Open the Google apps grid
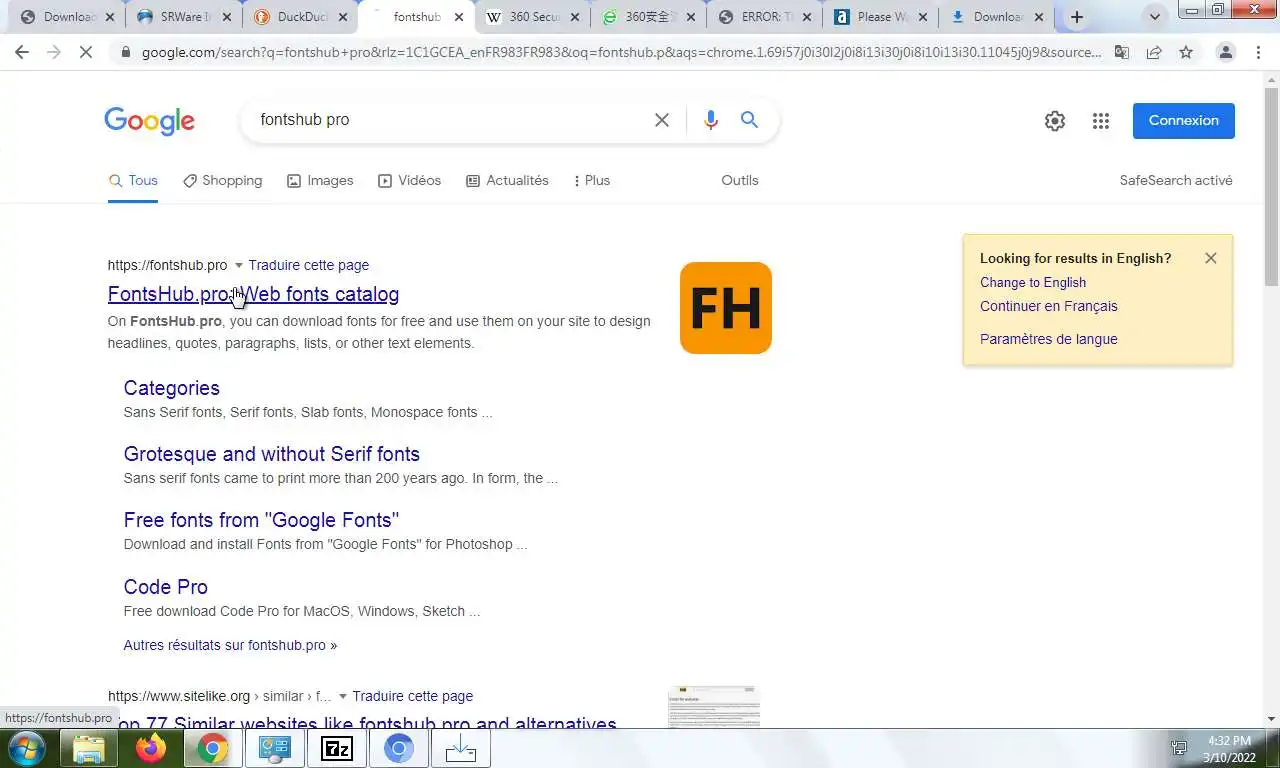 [x=1101, y=121]
